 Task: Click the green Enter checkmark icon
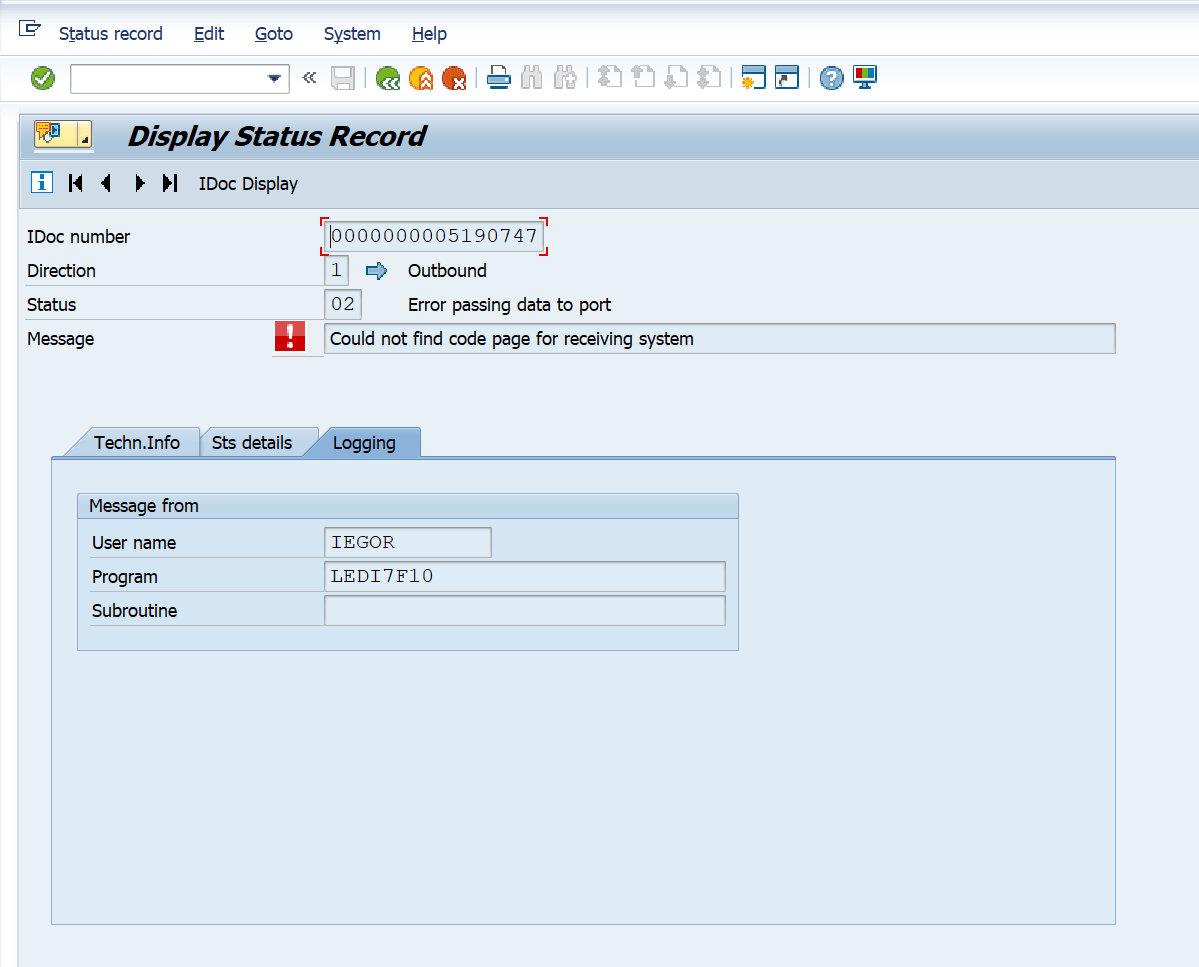[x=43, y=78]
